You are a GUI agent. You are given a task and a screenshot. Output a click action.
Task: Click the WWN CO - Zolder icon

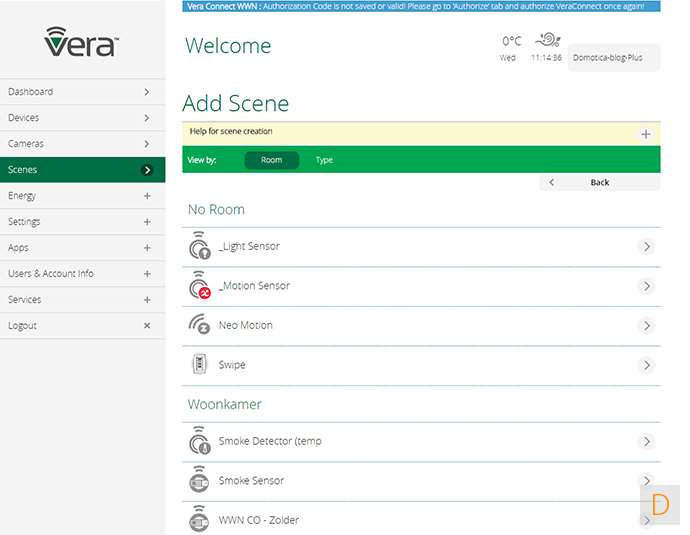pos(199,519)
